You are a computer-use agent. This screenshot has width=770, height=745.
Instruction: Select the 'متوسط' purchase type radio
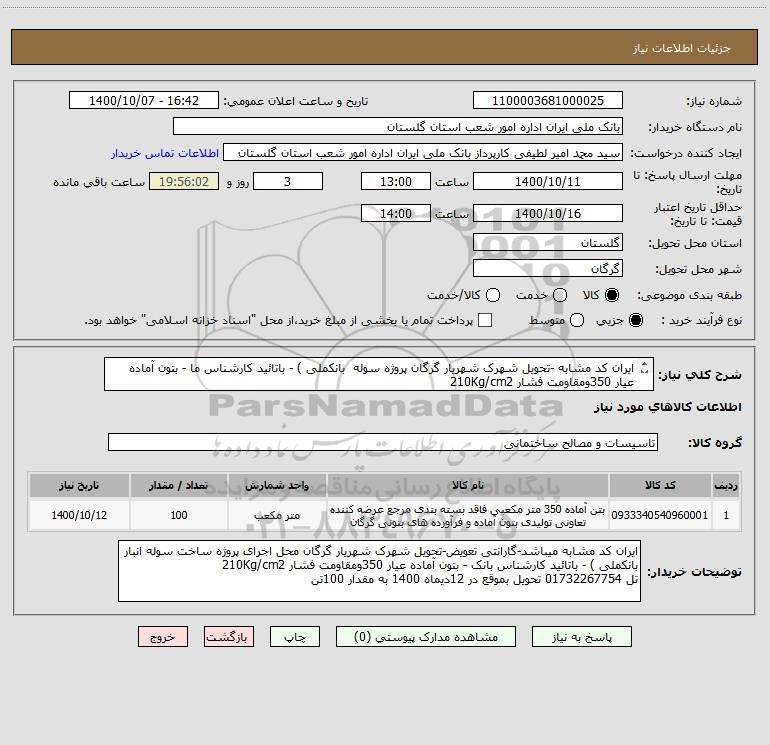(x=577, y=321)
